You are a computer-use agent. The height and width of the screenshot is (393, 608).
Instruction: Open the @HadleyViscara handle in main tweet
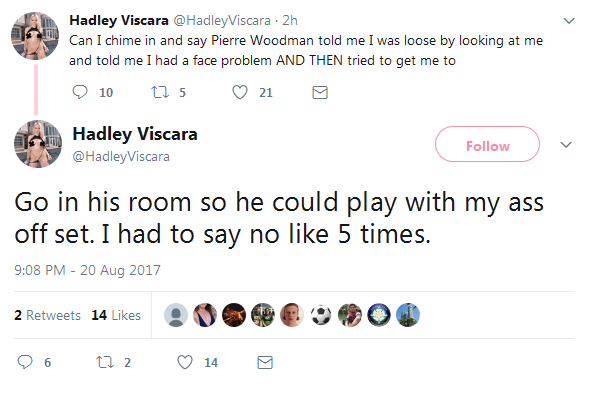pos(121,156)
